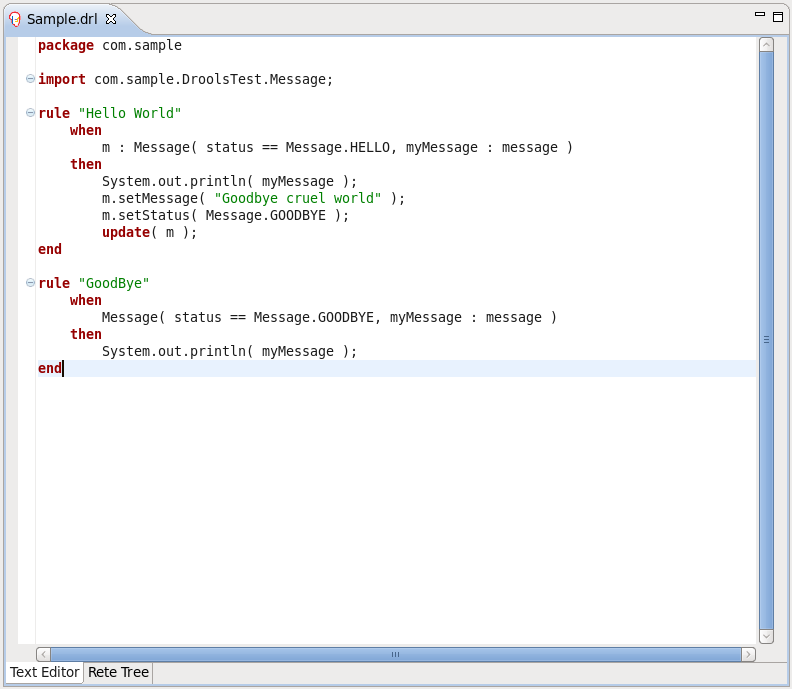The height and width of the screenshot is (689, 792).
Task: Click the "then" keyword in GoodBye rule
Action: [86, 334]
